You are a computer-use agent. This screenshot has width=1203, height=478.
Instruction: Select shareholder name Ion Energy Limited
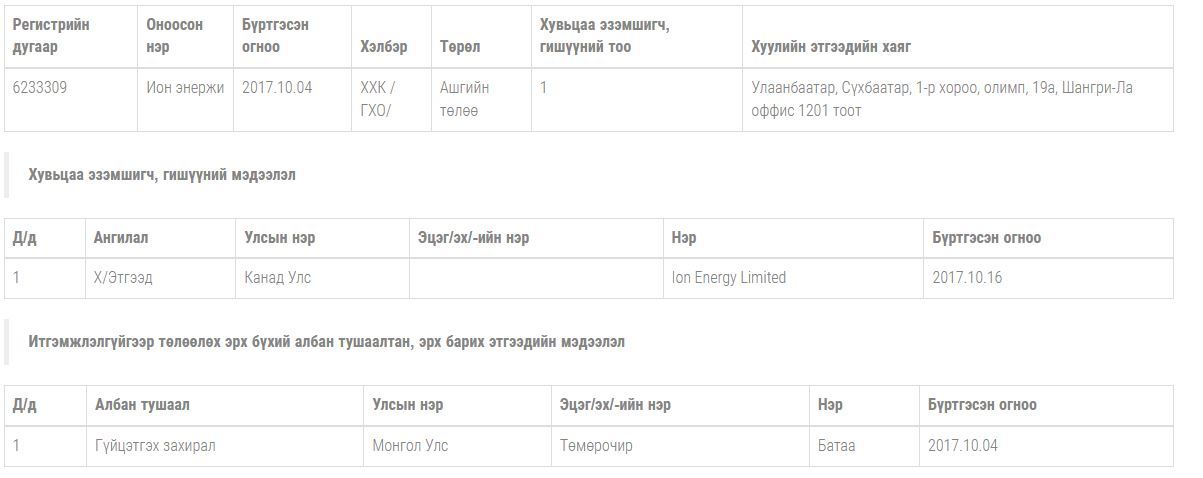click(x=729, y=278)
